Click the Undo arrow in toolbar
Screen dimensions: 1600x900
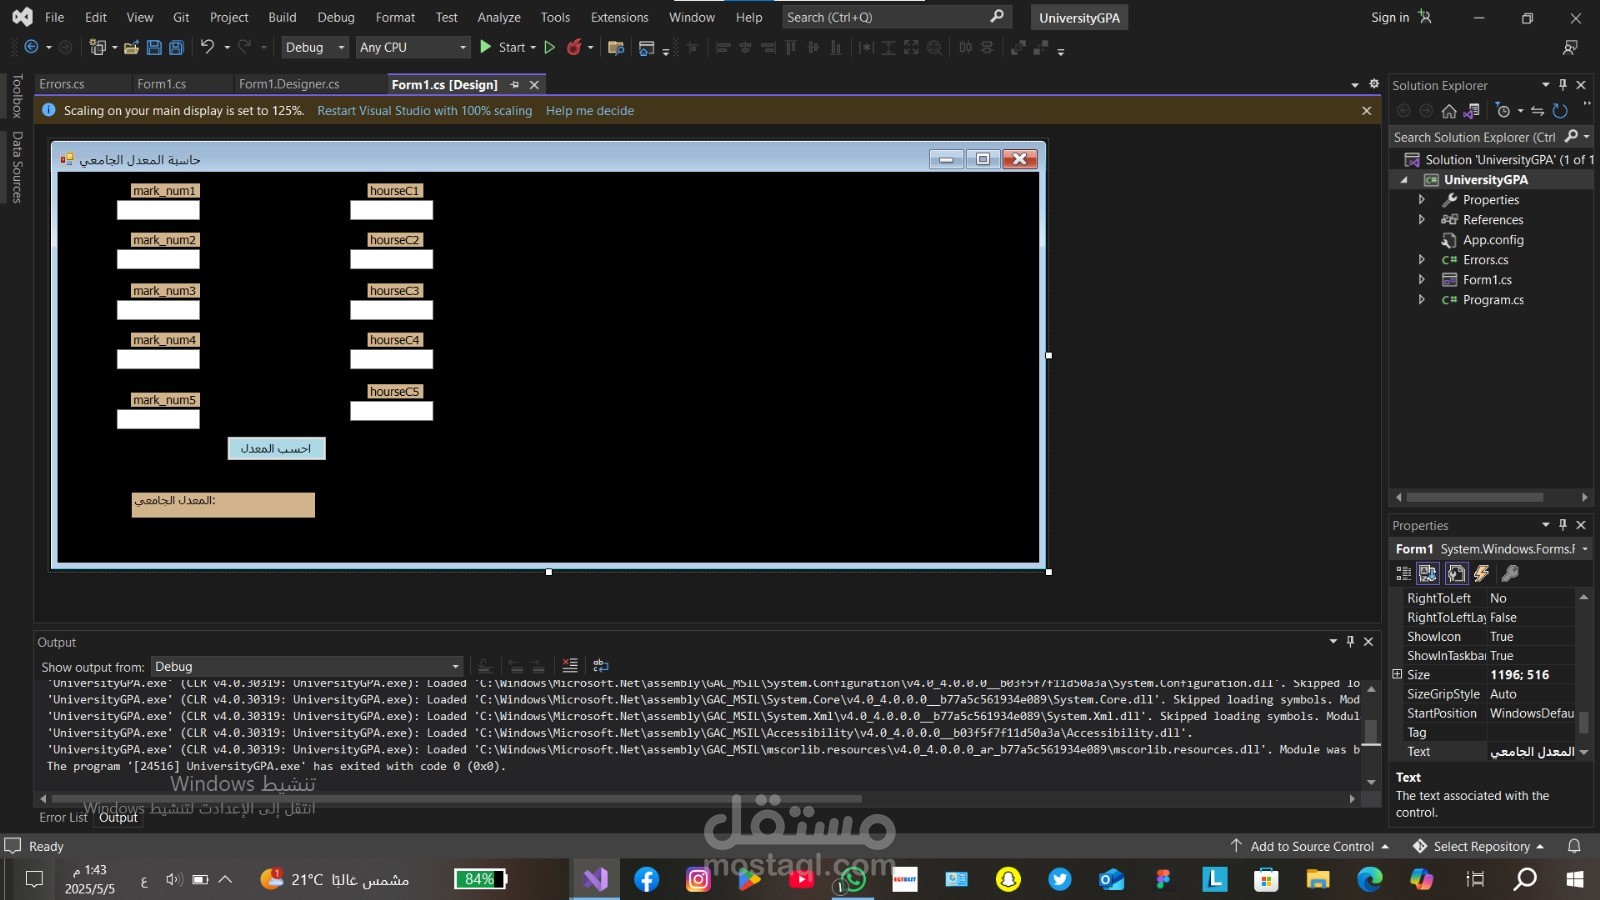pyautogui.click(x=207, y=47)
